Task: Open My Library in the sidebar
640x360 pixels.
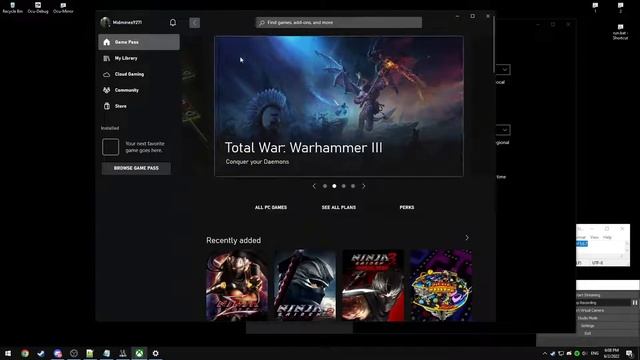Action: click(139, 58)
